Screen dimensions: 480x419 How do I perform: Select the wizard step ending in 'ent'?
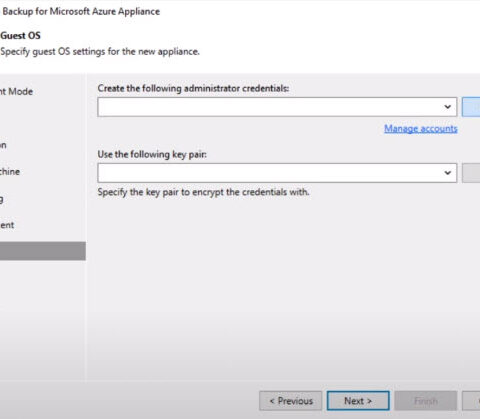click(x=7, y=225)
